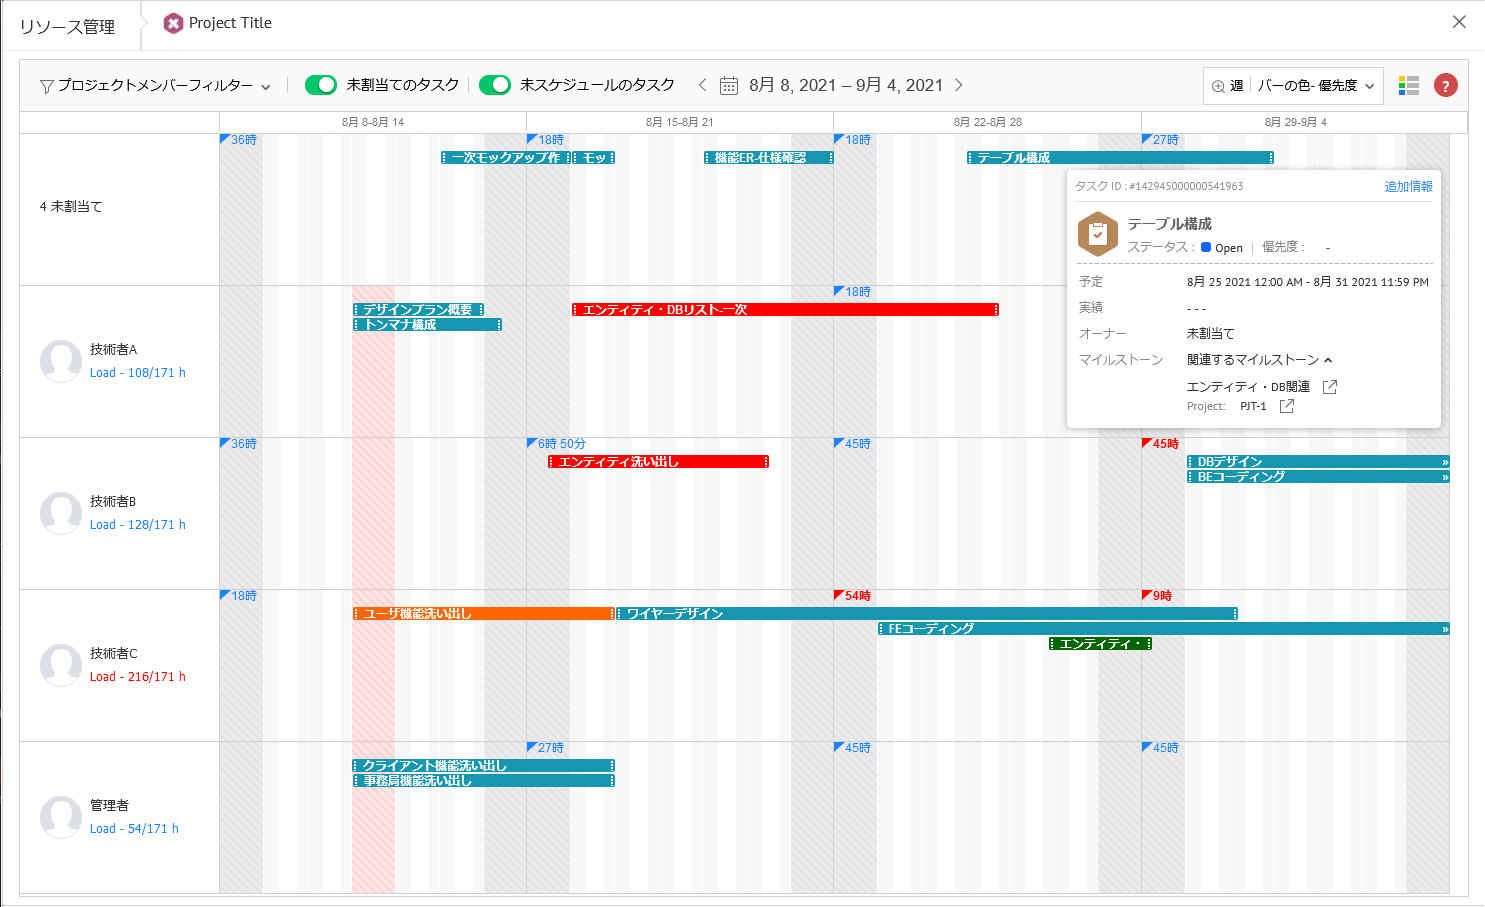The width and height of the screenshot is (1485, 907).
Task: Open エンティティ・DB関連 via its external link icon
Action: click(x=1330, y=386)
